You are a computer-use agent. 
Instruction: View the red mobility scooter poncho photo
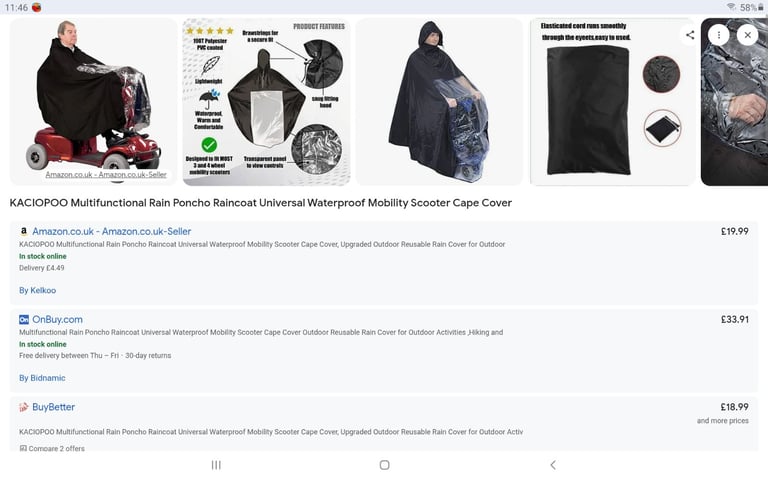pos(94,102)
